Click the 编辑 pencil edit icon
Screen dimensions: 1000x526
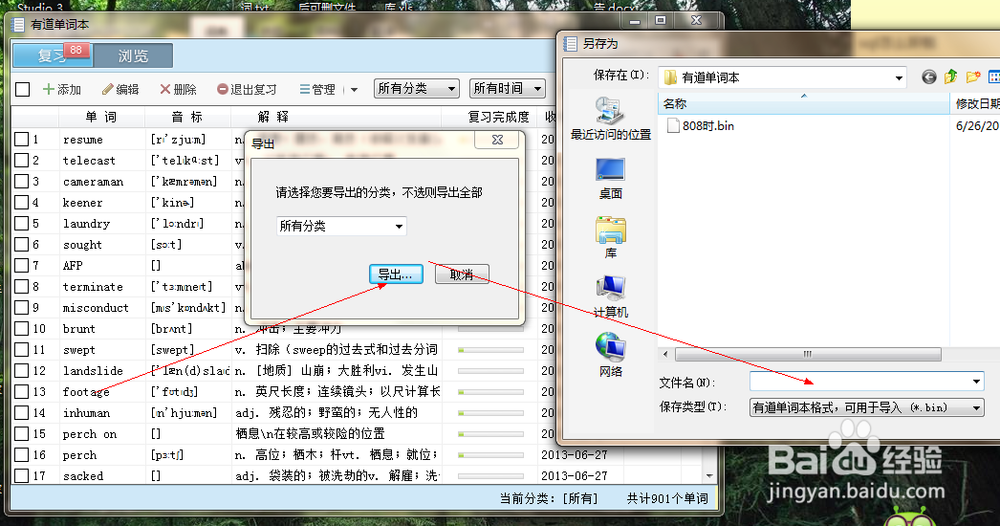point(108,89)
